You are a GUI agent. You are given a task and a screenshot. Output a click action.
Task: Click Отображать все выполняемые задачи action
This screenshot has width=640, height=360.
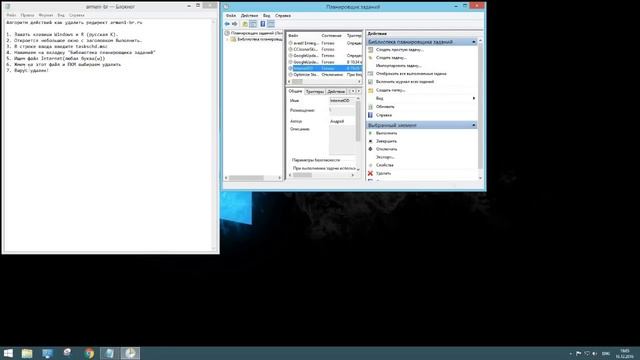coord(411,73)
